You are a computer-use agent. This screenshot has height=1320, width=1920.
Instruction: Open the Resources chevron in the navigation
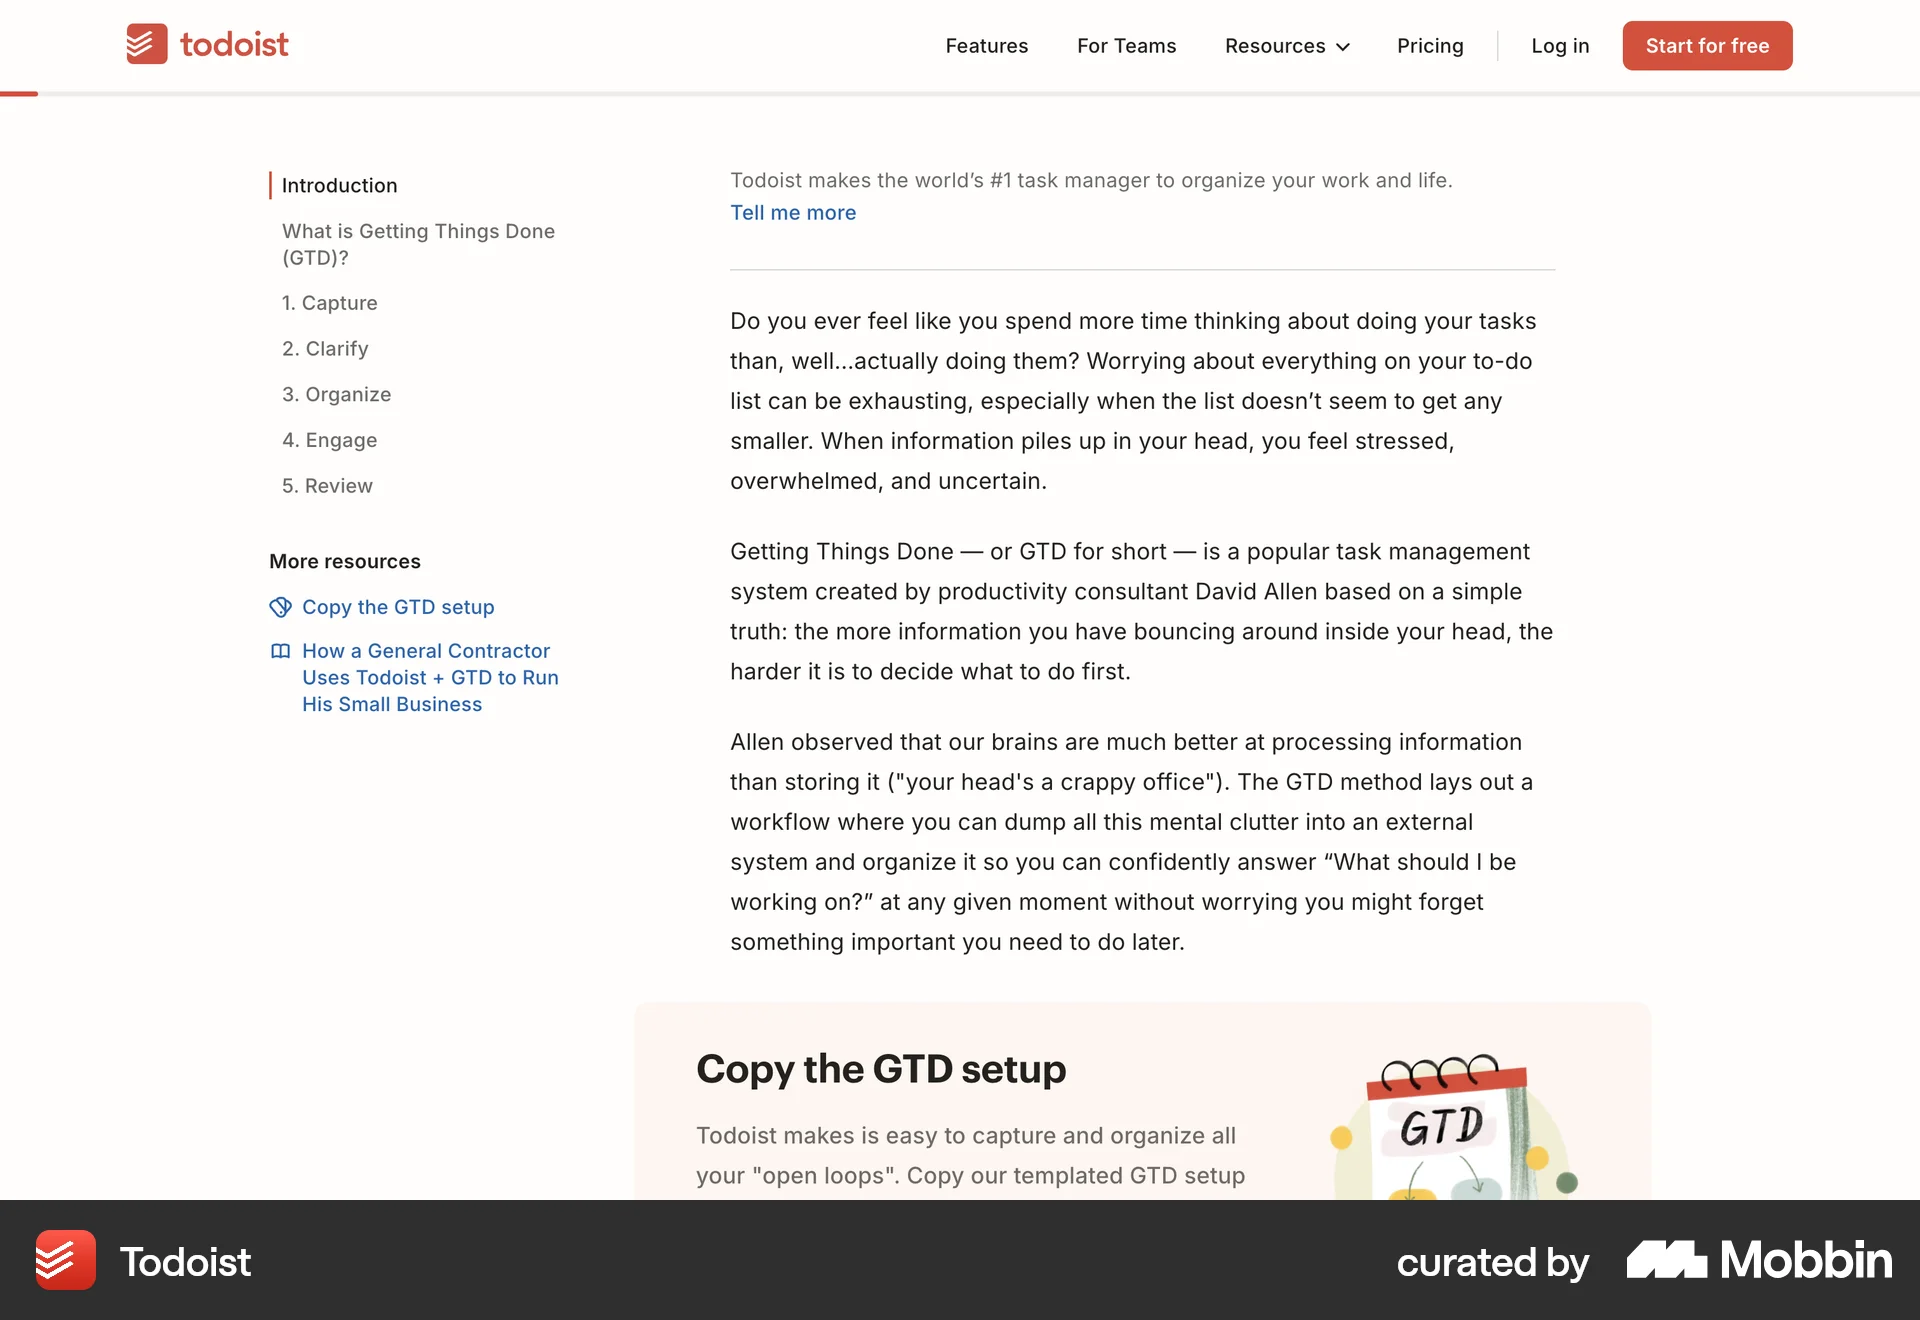point(1342,46)
